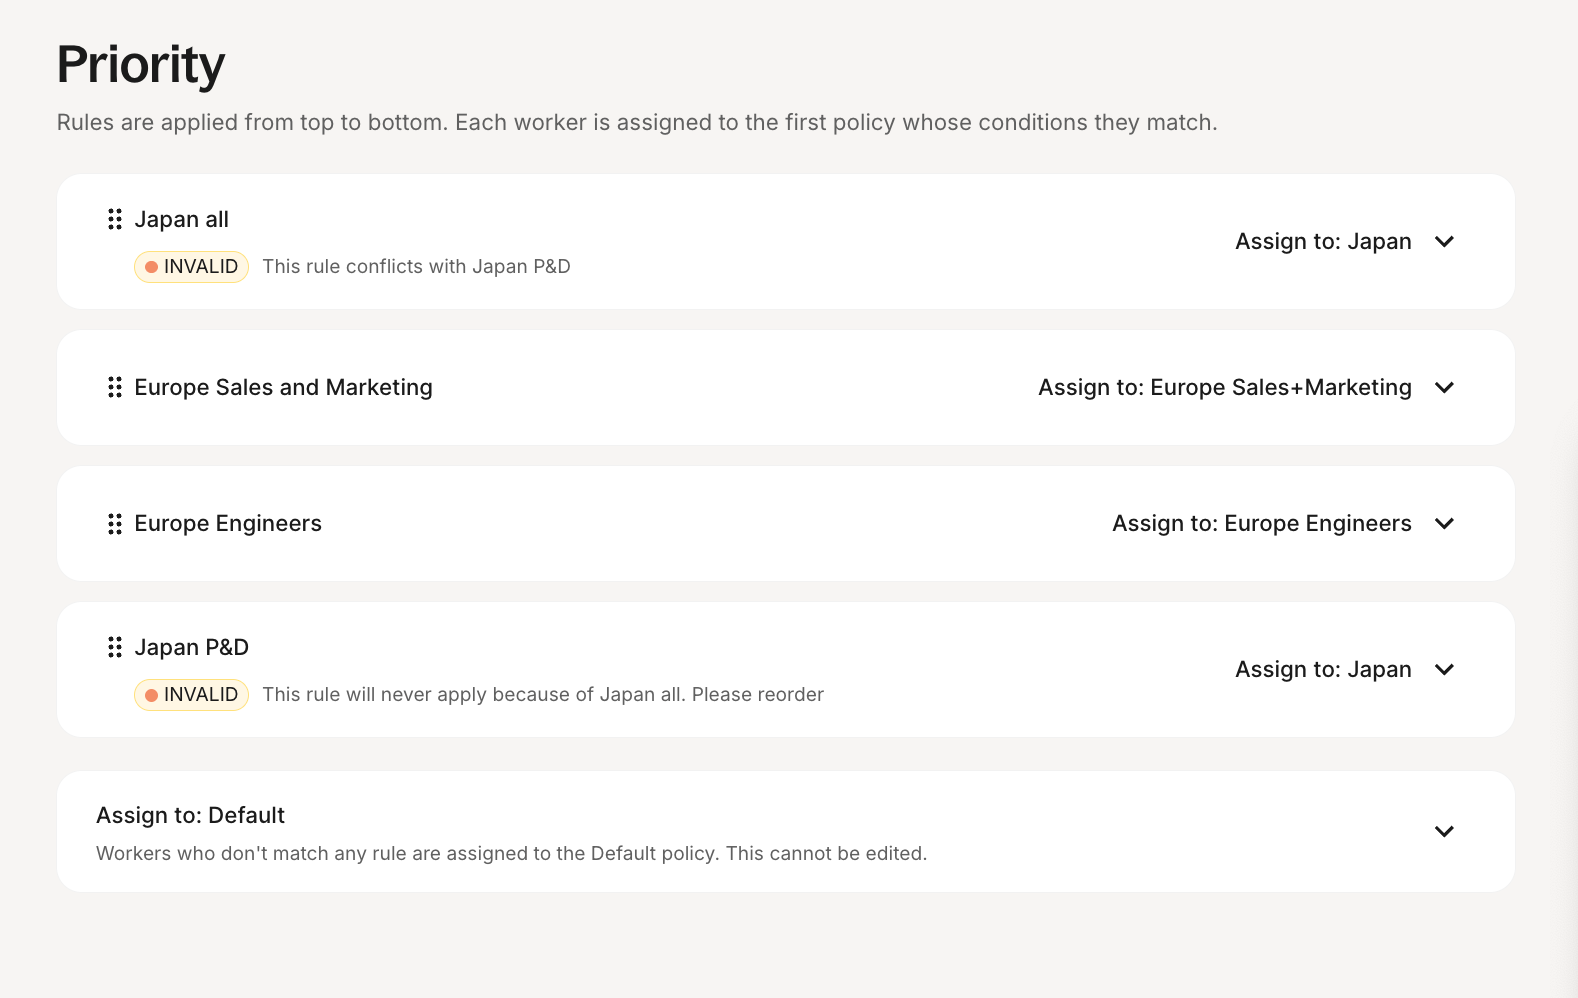Open the Assign to: Europe Engineers selector

click(1261, 524)
